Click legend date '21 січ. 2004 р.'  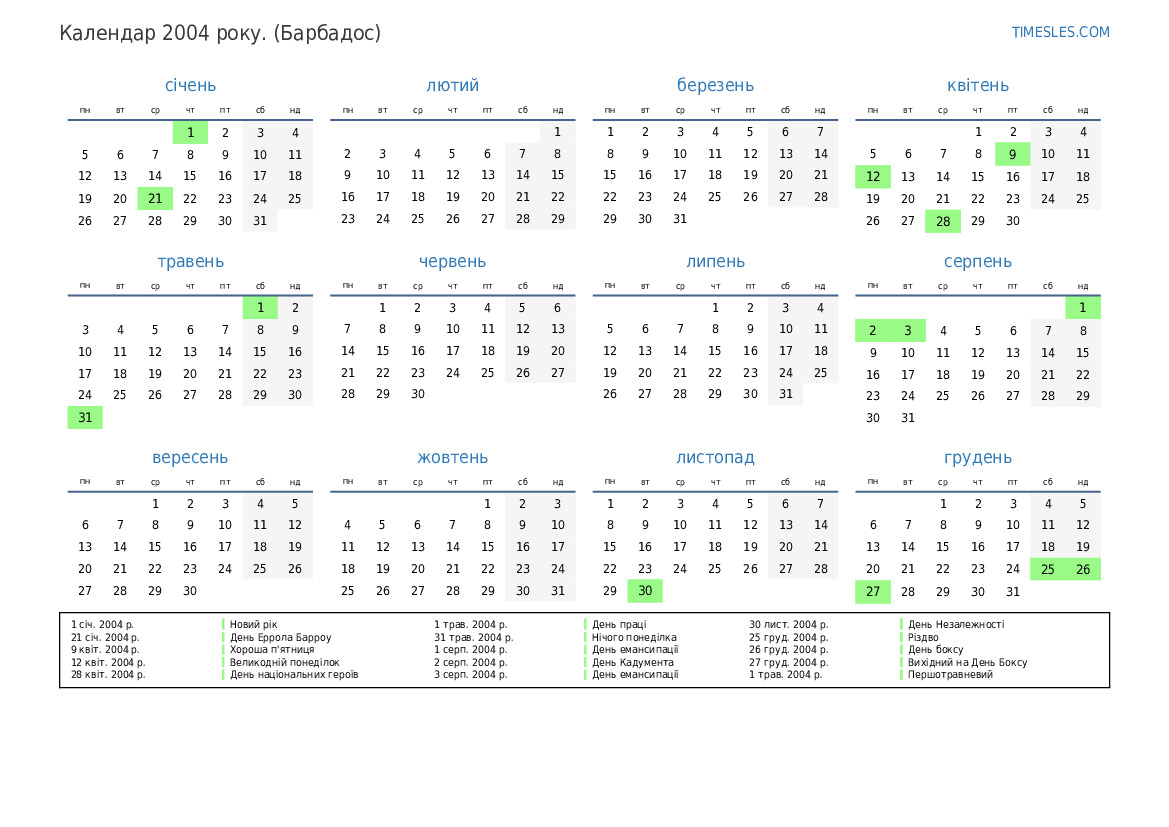105,637
